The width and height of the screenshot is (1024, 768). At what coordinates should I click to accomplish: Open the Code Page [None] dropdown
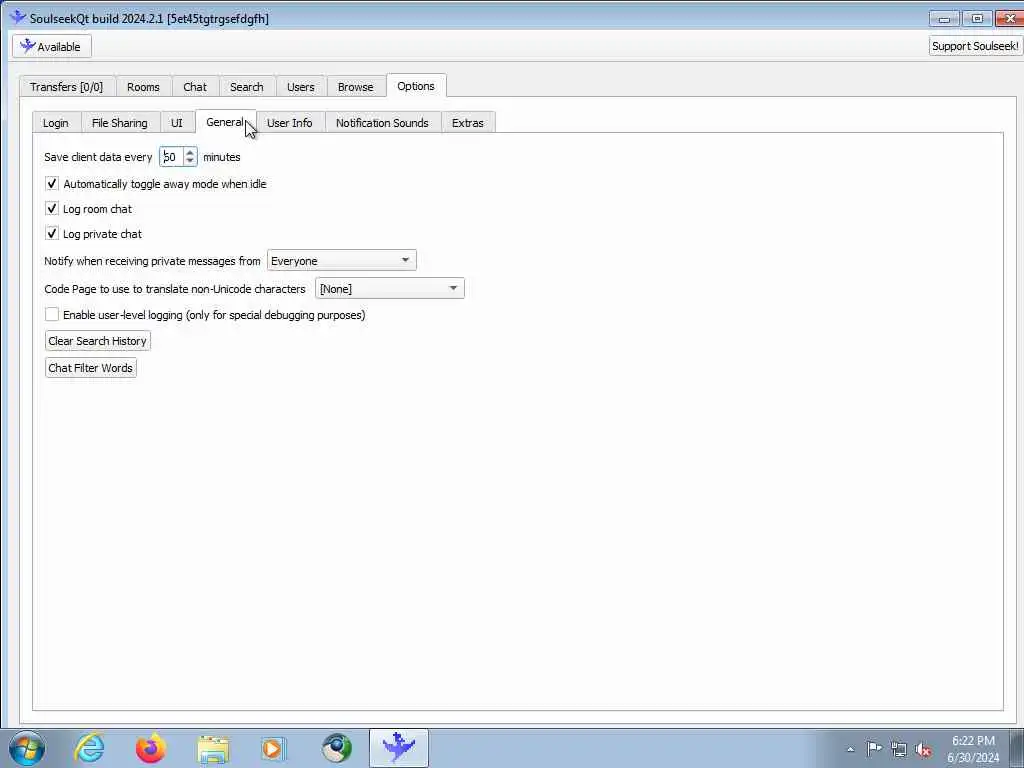pyautogui.click(x=390, y=288)
